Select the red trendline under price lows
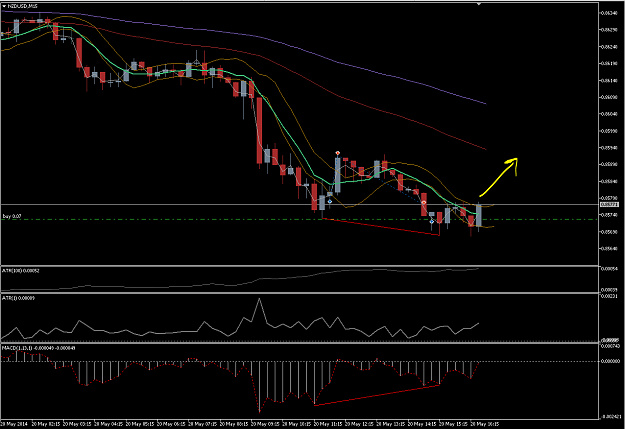 (x=381, y=227)
